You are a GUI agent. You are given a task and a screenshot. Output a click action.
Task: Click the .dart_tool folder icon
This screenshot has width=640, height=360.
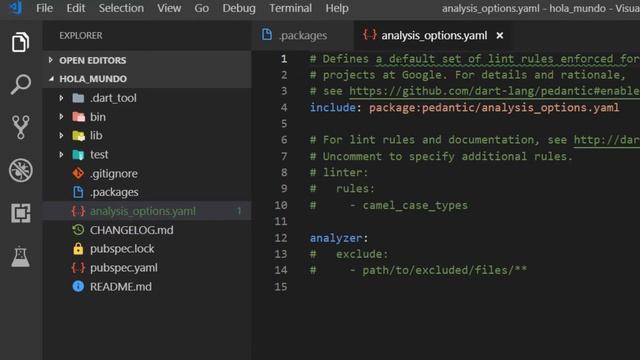(78, 98)
